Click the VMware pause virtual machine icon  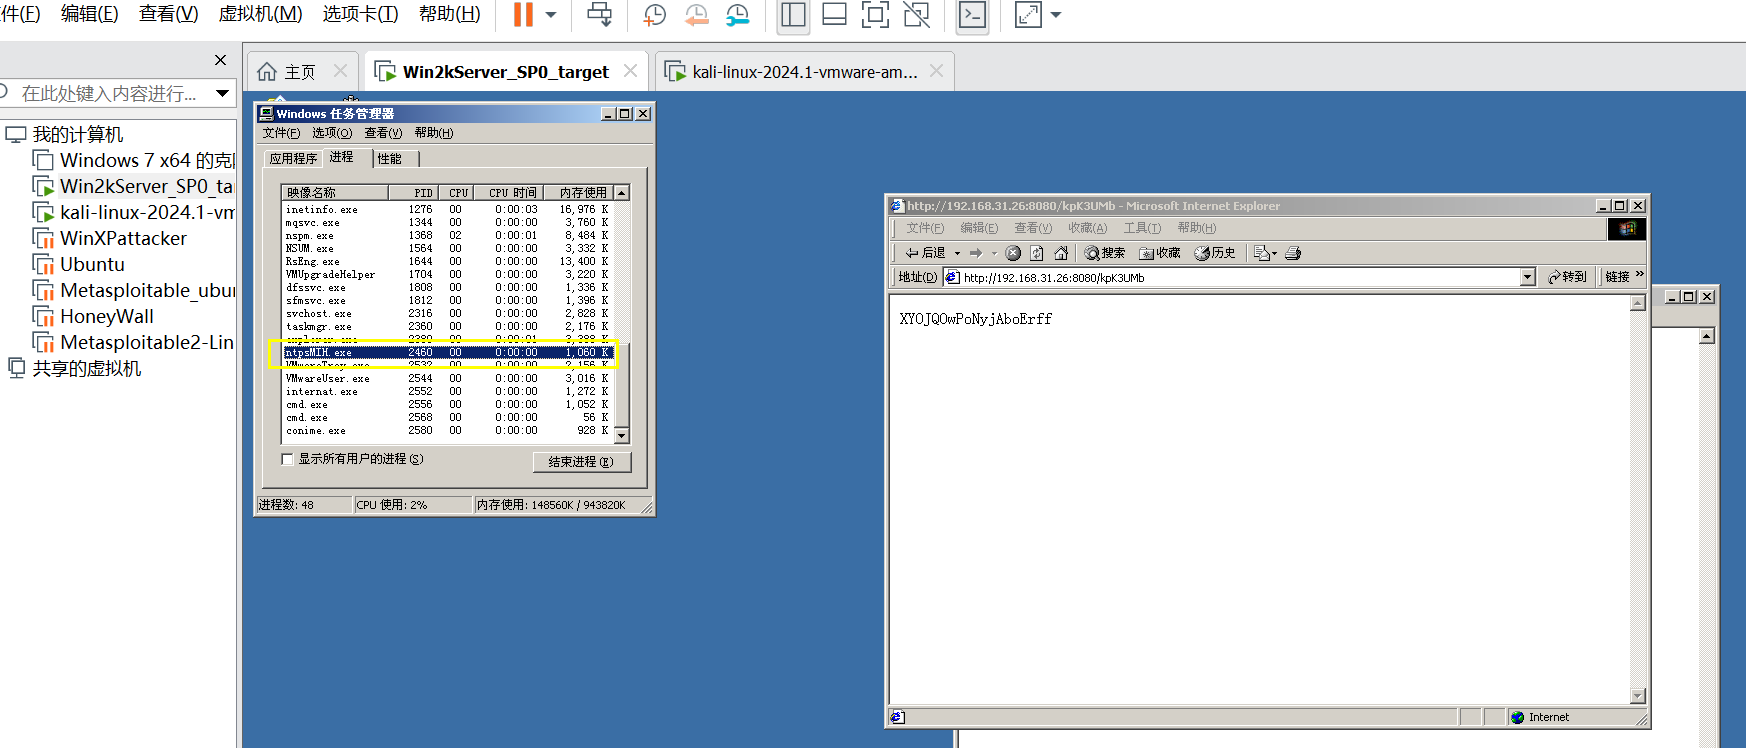pyautogui.click(x=522, y=15)
